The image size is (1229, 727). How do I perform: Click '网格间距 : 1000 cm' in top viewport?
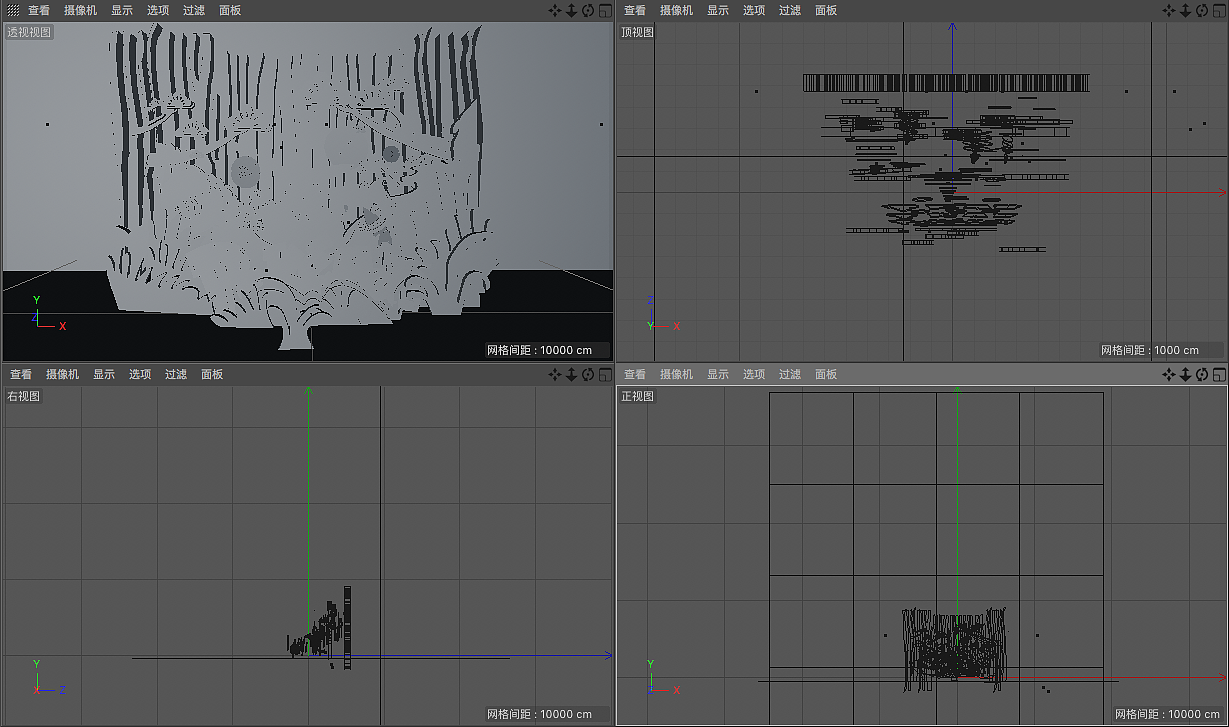point(1150,350)
